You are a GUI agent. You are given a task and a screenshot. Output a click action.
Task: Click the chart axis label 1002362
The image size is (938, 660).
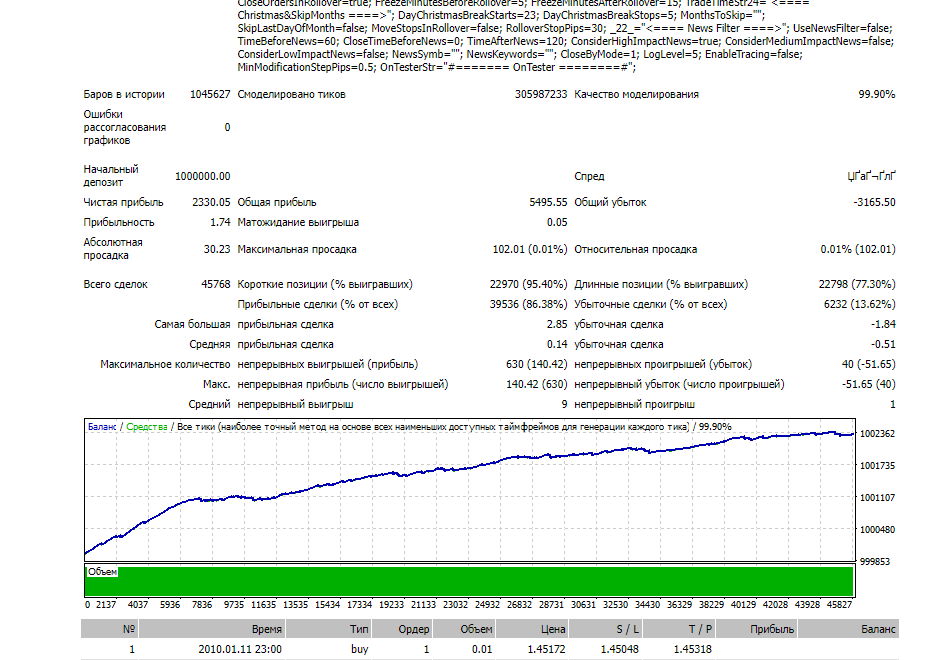tap(877, 434)
